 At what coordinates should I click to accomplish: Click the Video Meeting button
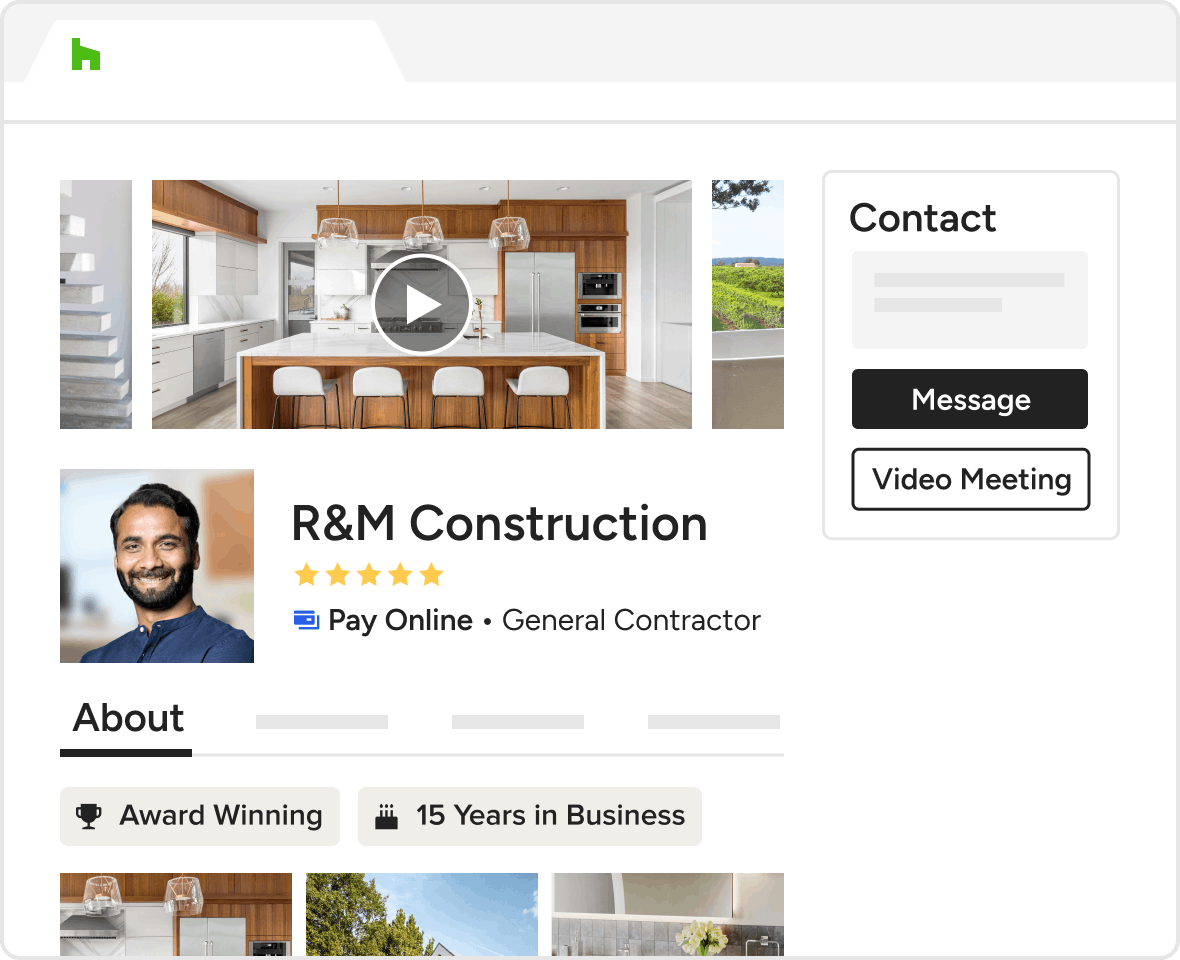pos(971,479)
